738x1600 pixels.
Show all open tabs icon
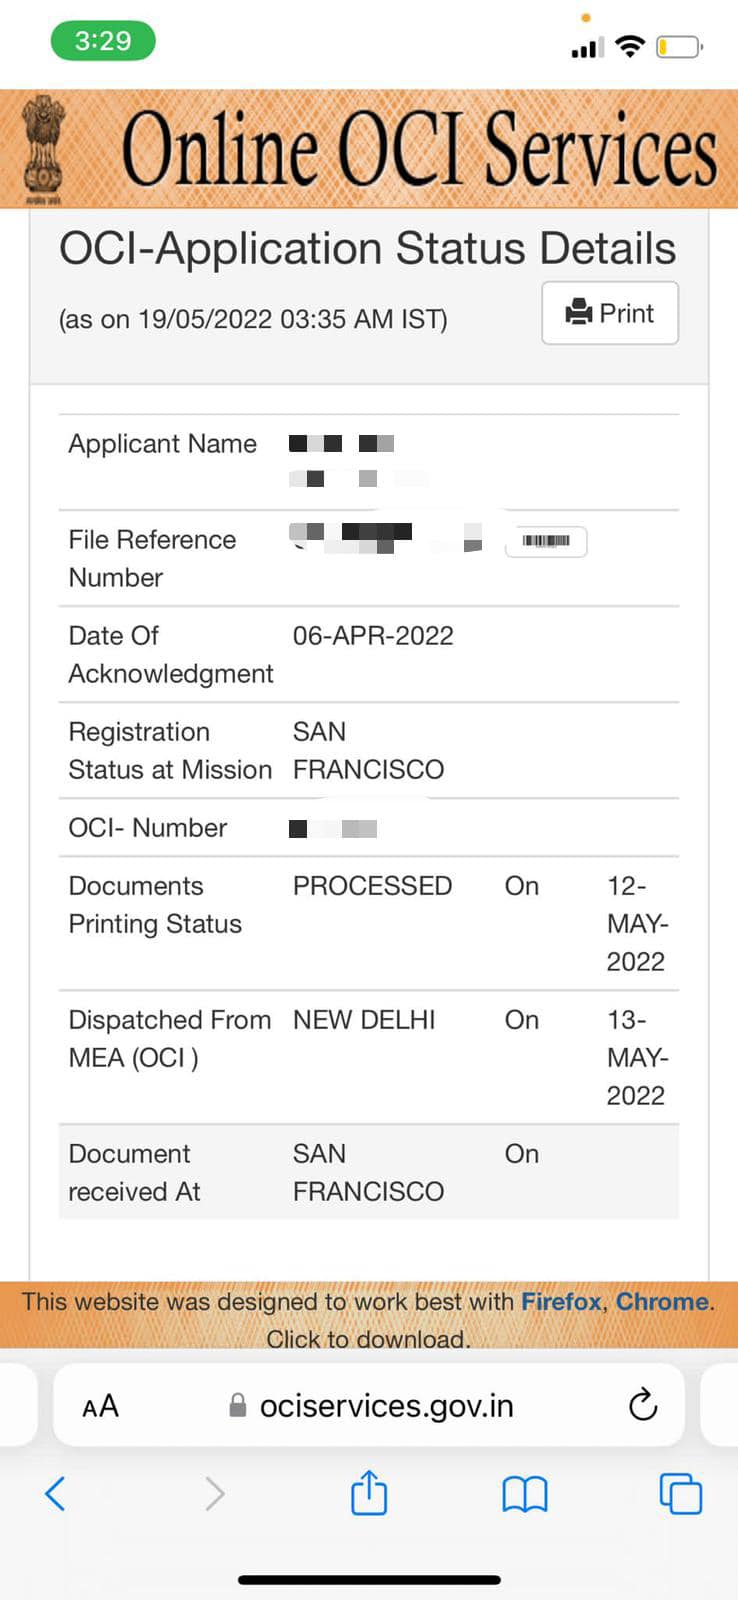coord(681,1494)
